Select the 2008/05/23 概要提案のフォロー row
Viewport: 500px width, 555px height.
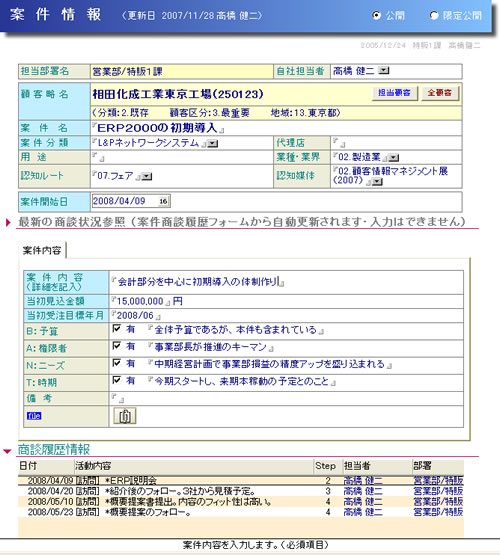[241, 512]
